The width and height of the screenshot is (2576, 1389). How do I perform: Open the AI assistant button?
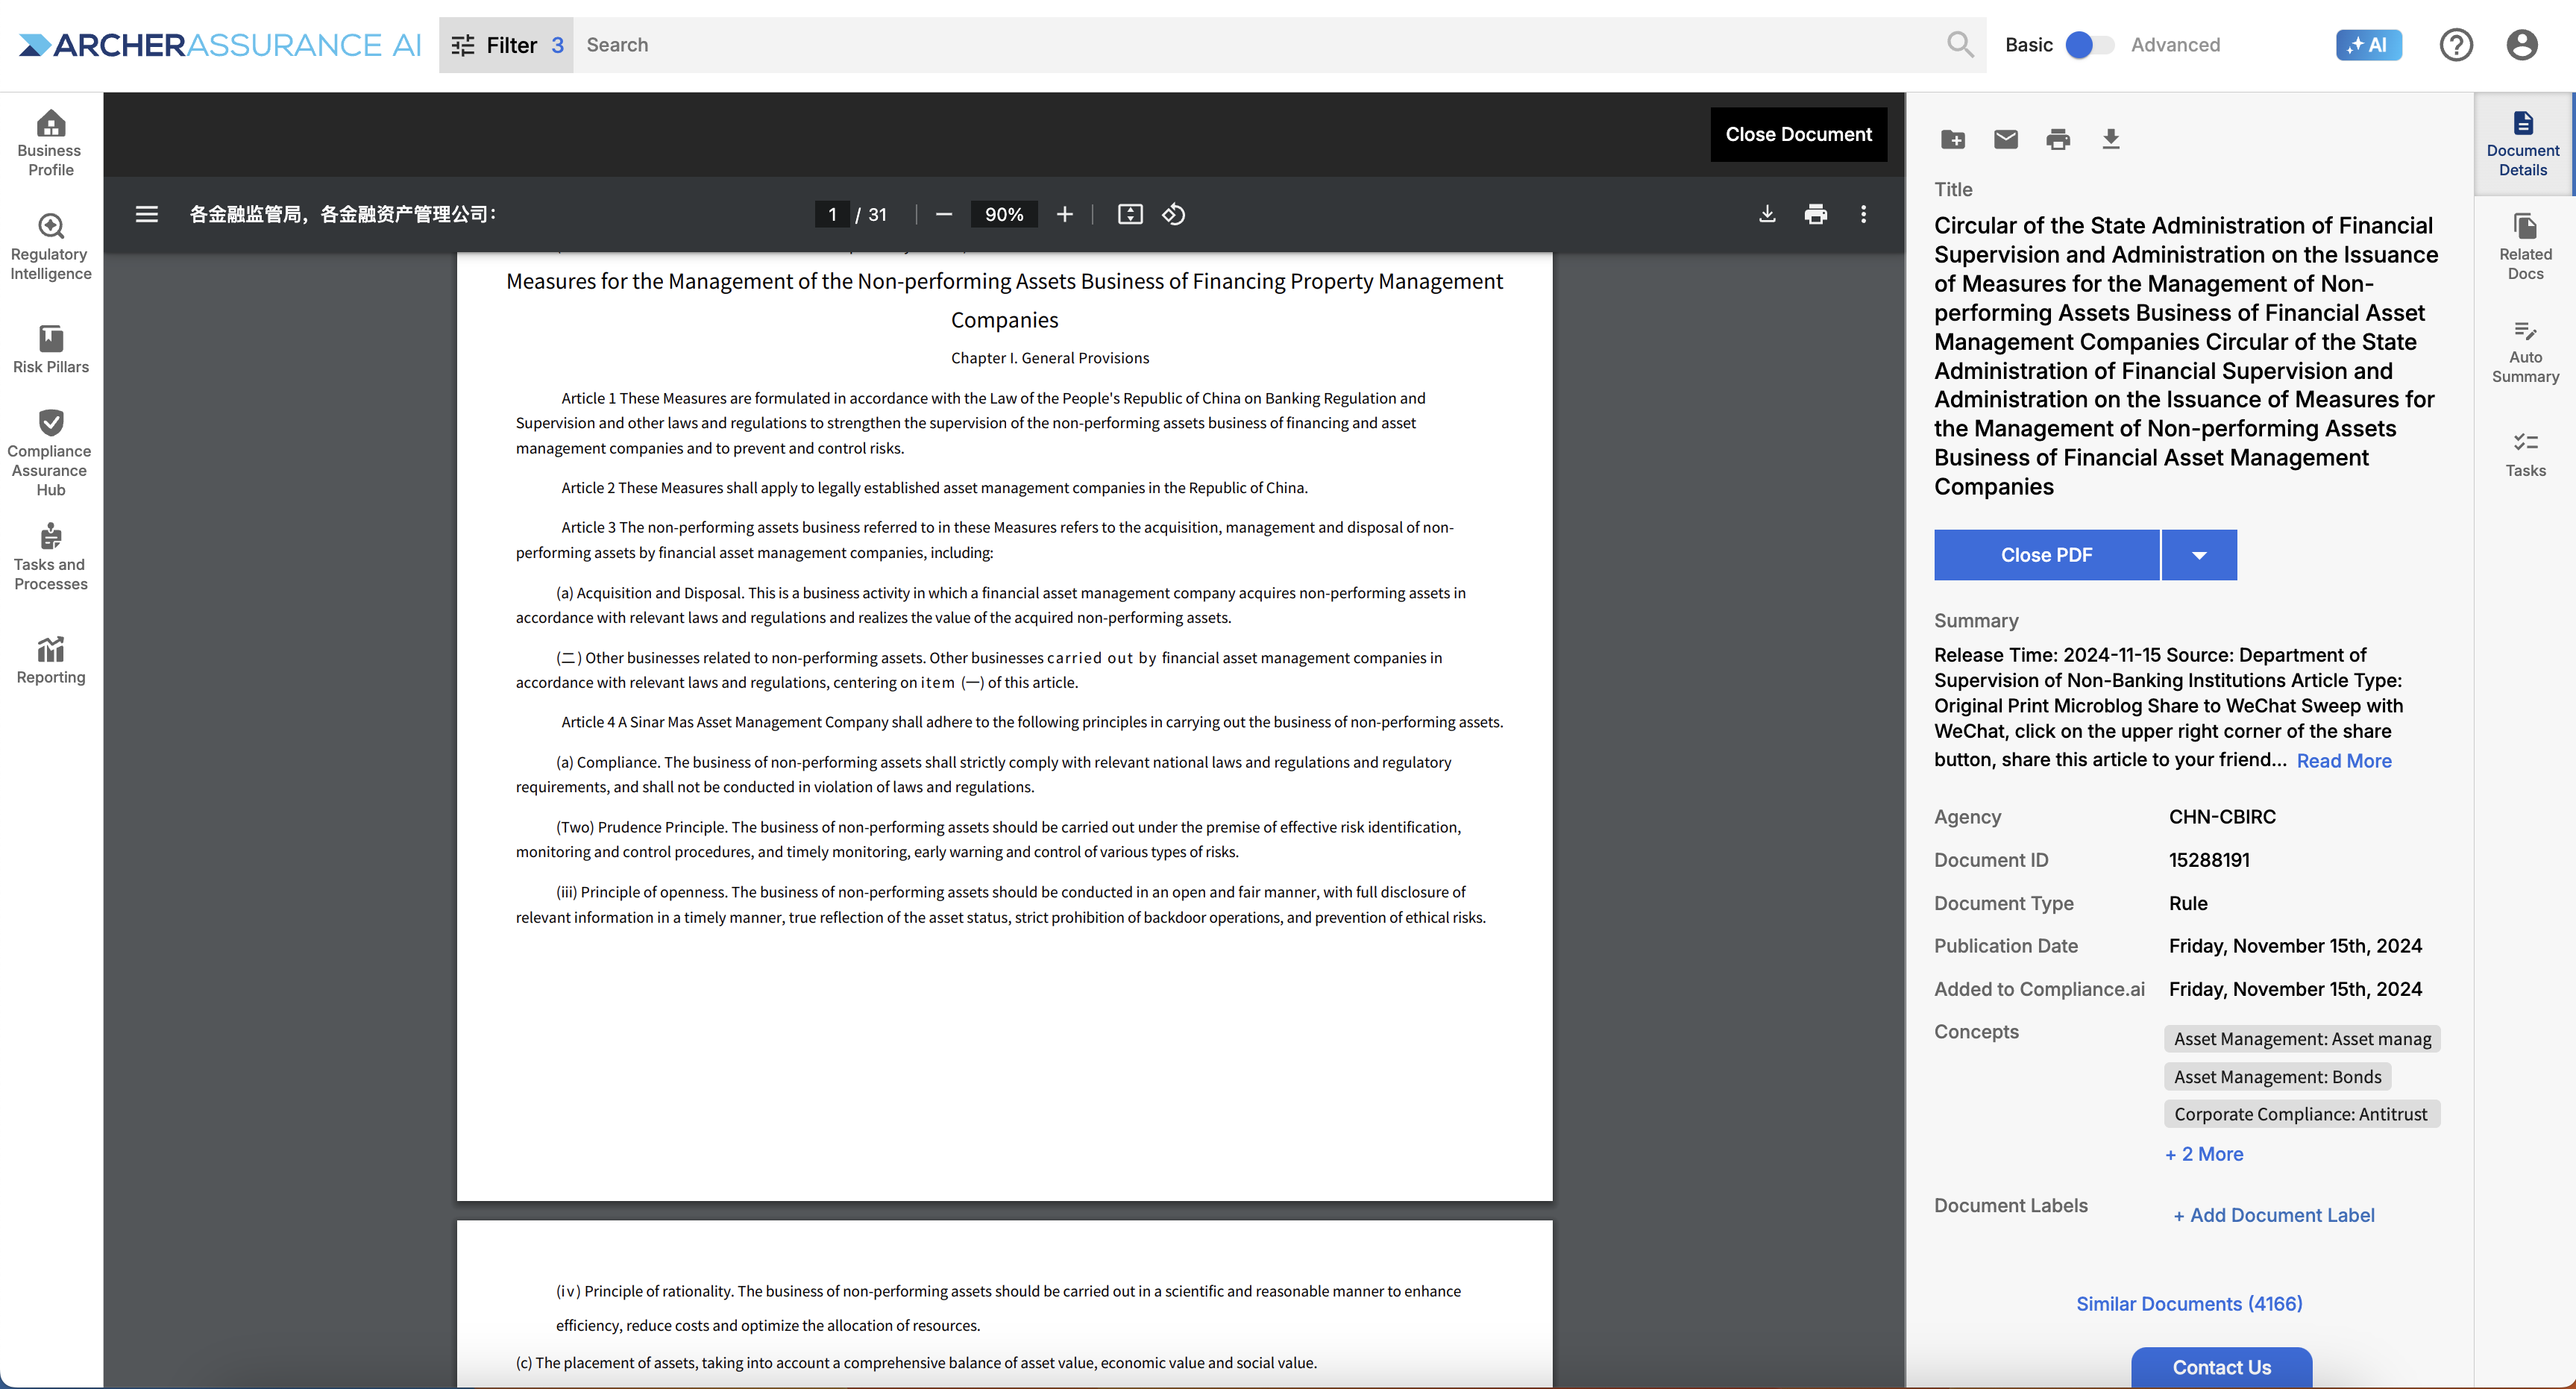[2367, 44]
